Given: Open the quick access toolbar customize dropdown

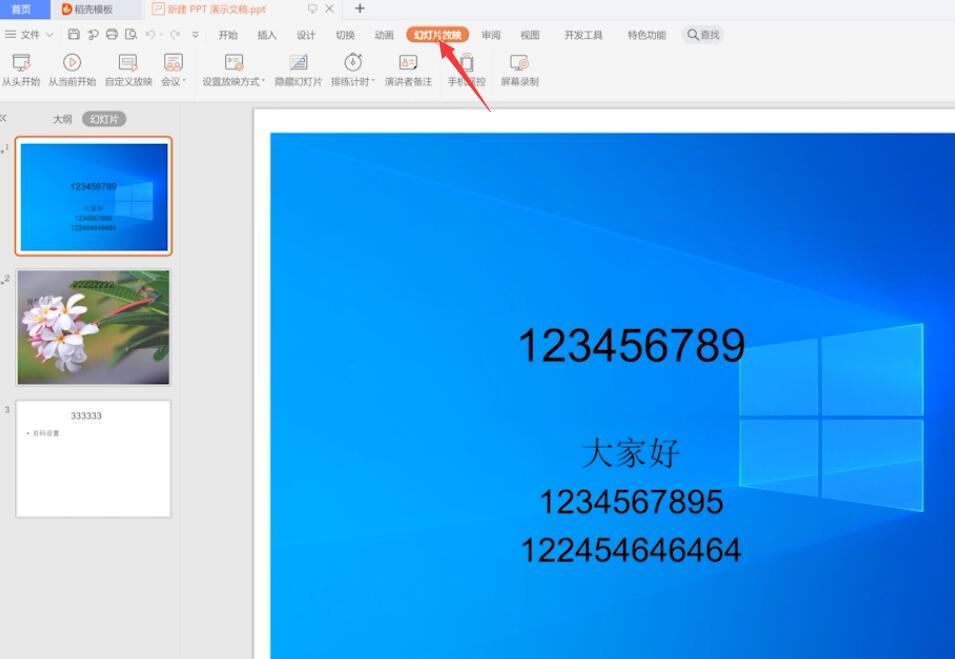Looking at the screenshot, I should (x=195, y=35).
